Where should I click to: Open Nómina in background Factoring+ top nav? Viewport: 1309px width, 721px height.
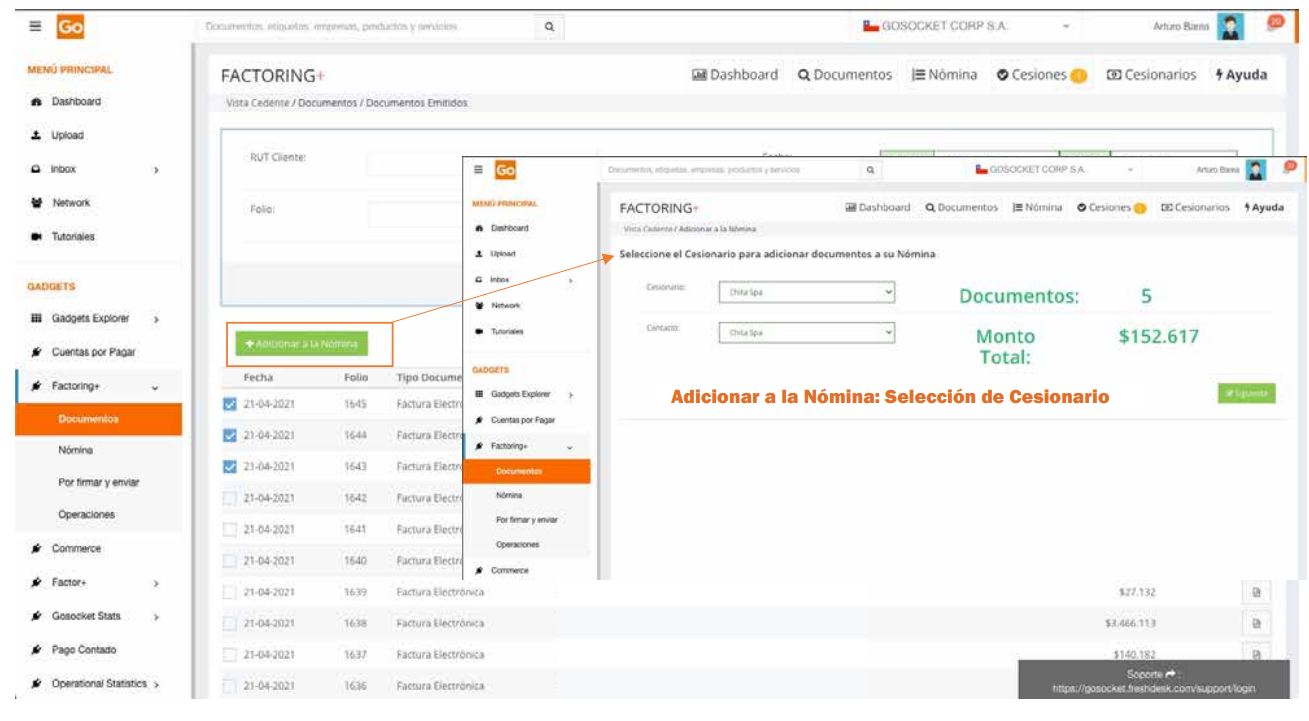[x=944, y=75]
